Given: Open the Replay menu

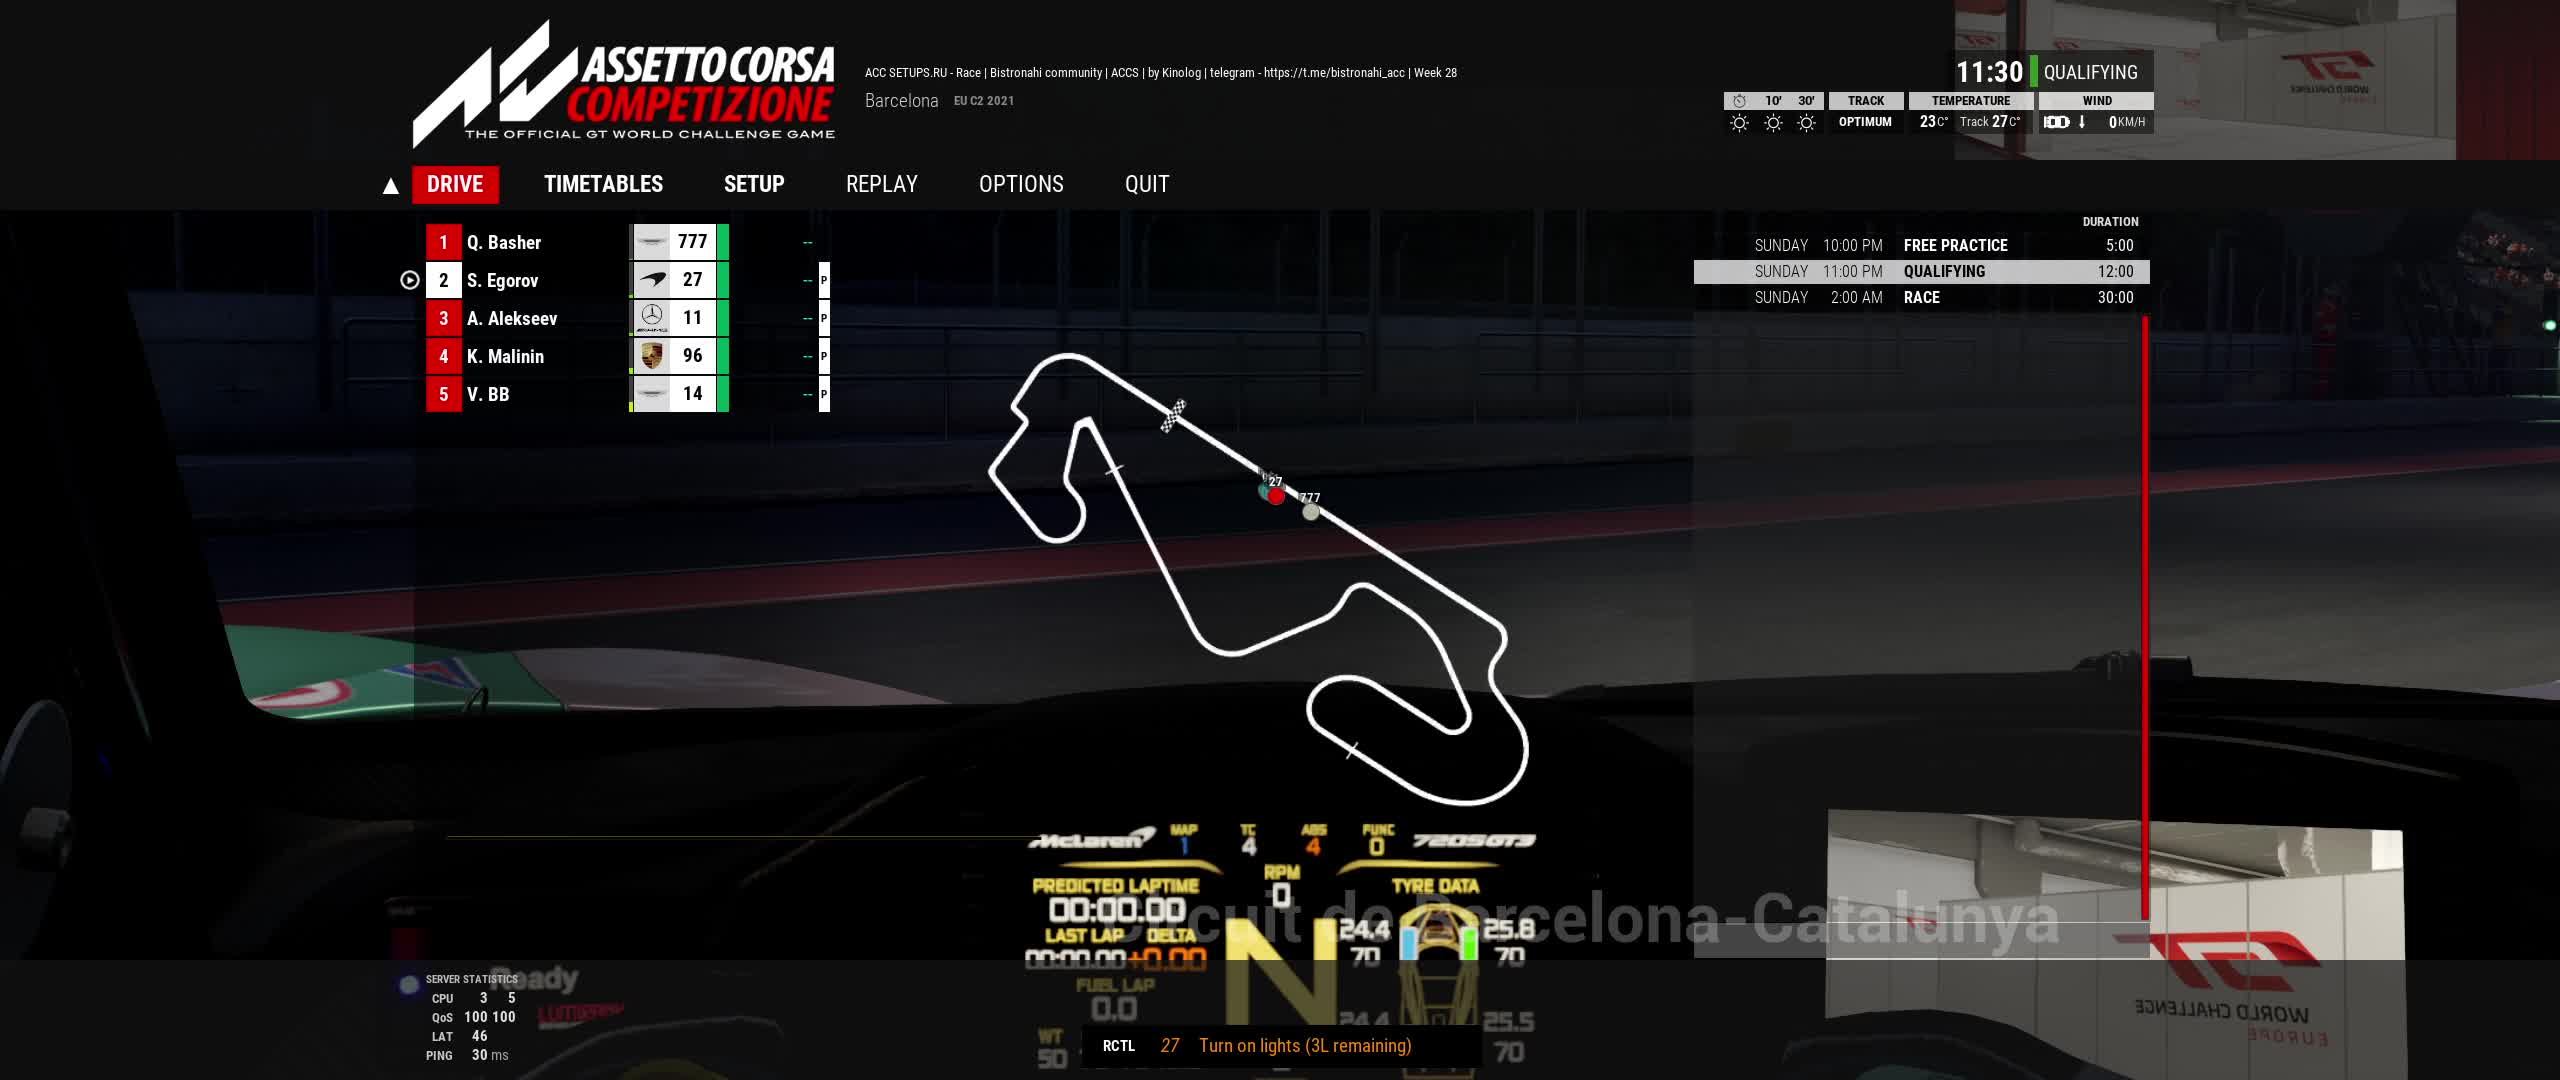Looking at the screenshot, I should click(x=881, y=185).
